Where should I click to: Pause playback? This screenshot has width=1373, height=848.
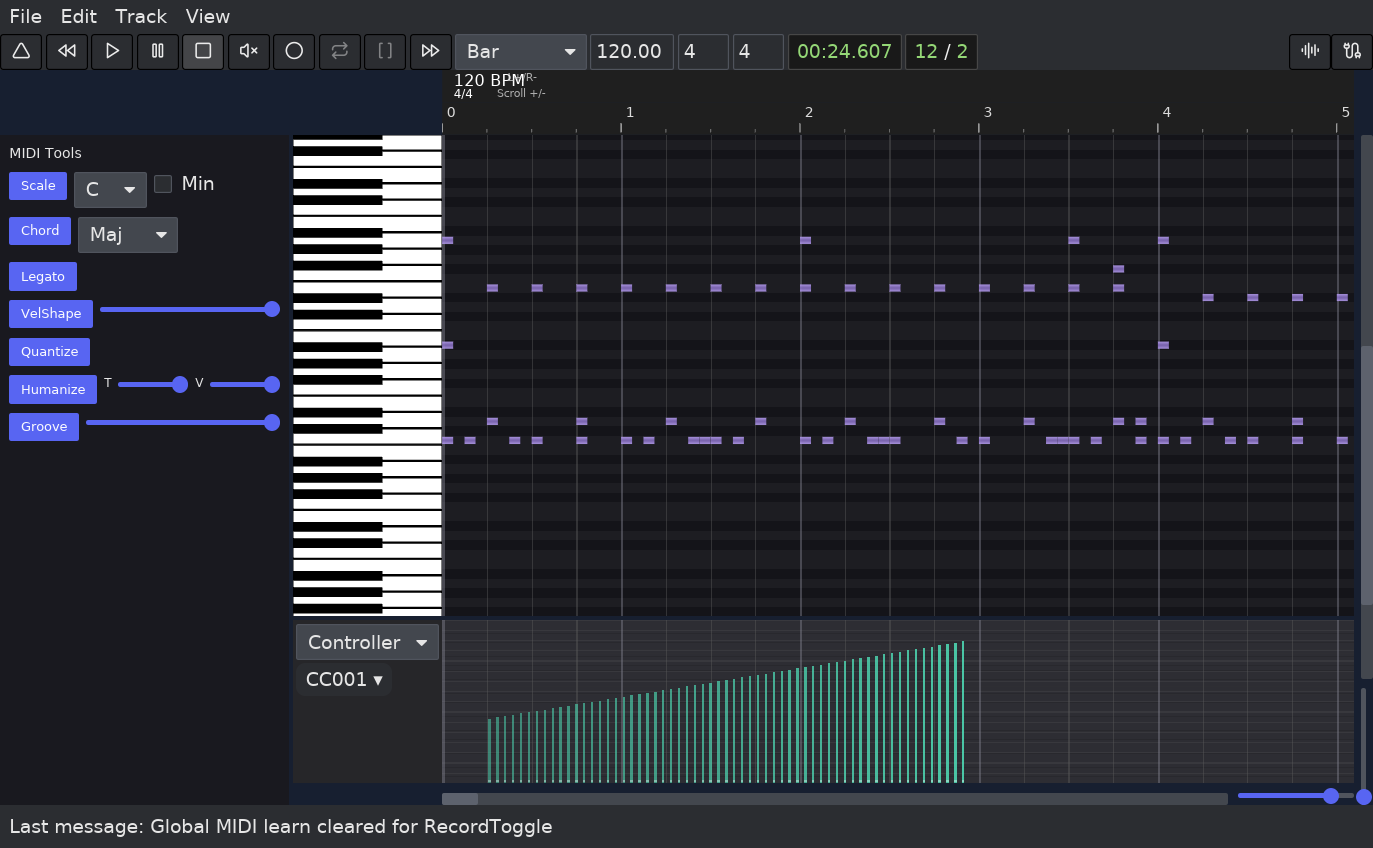pos(157,51)
